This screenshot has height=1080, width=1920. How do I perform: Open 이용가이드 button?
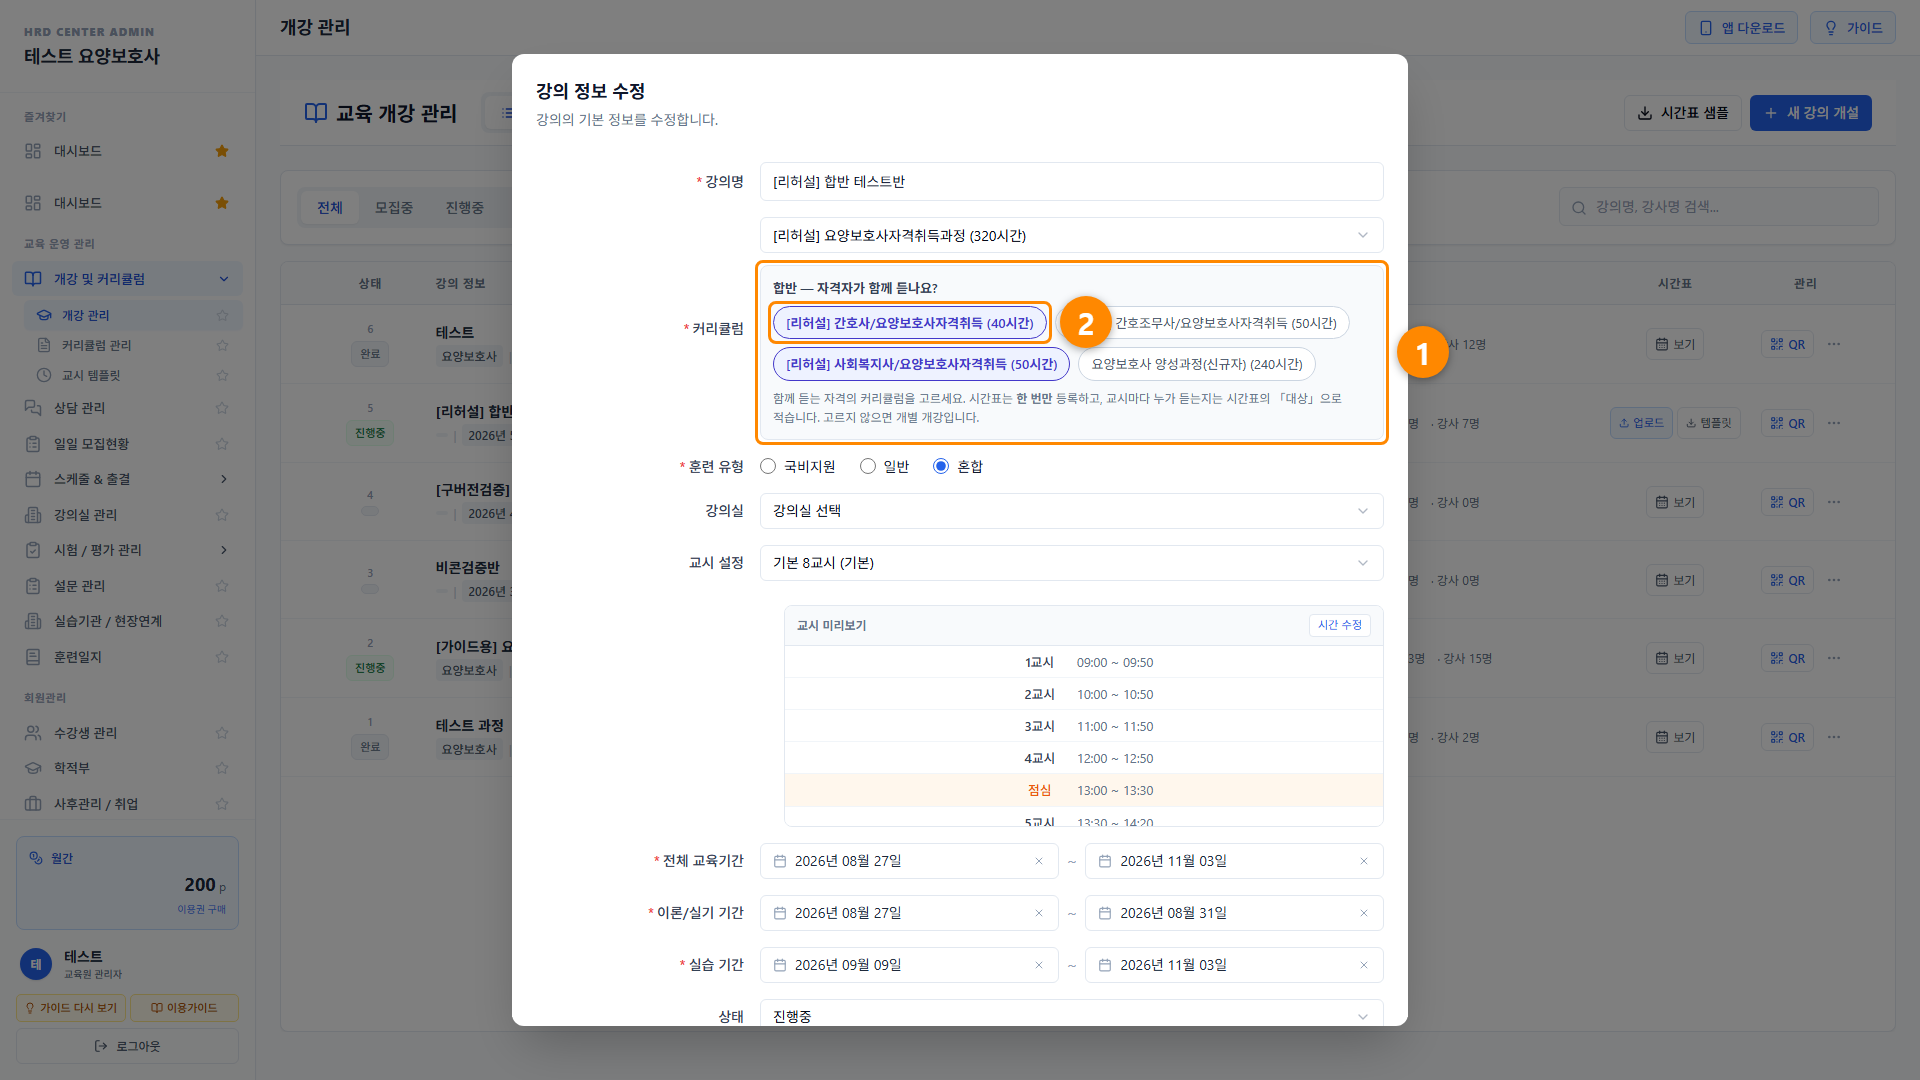point(184,1008)
